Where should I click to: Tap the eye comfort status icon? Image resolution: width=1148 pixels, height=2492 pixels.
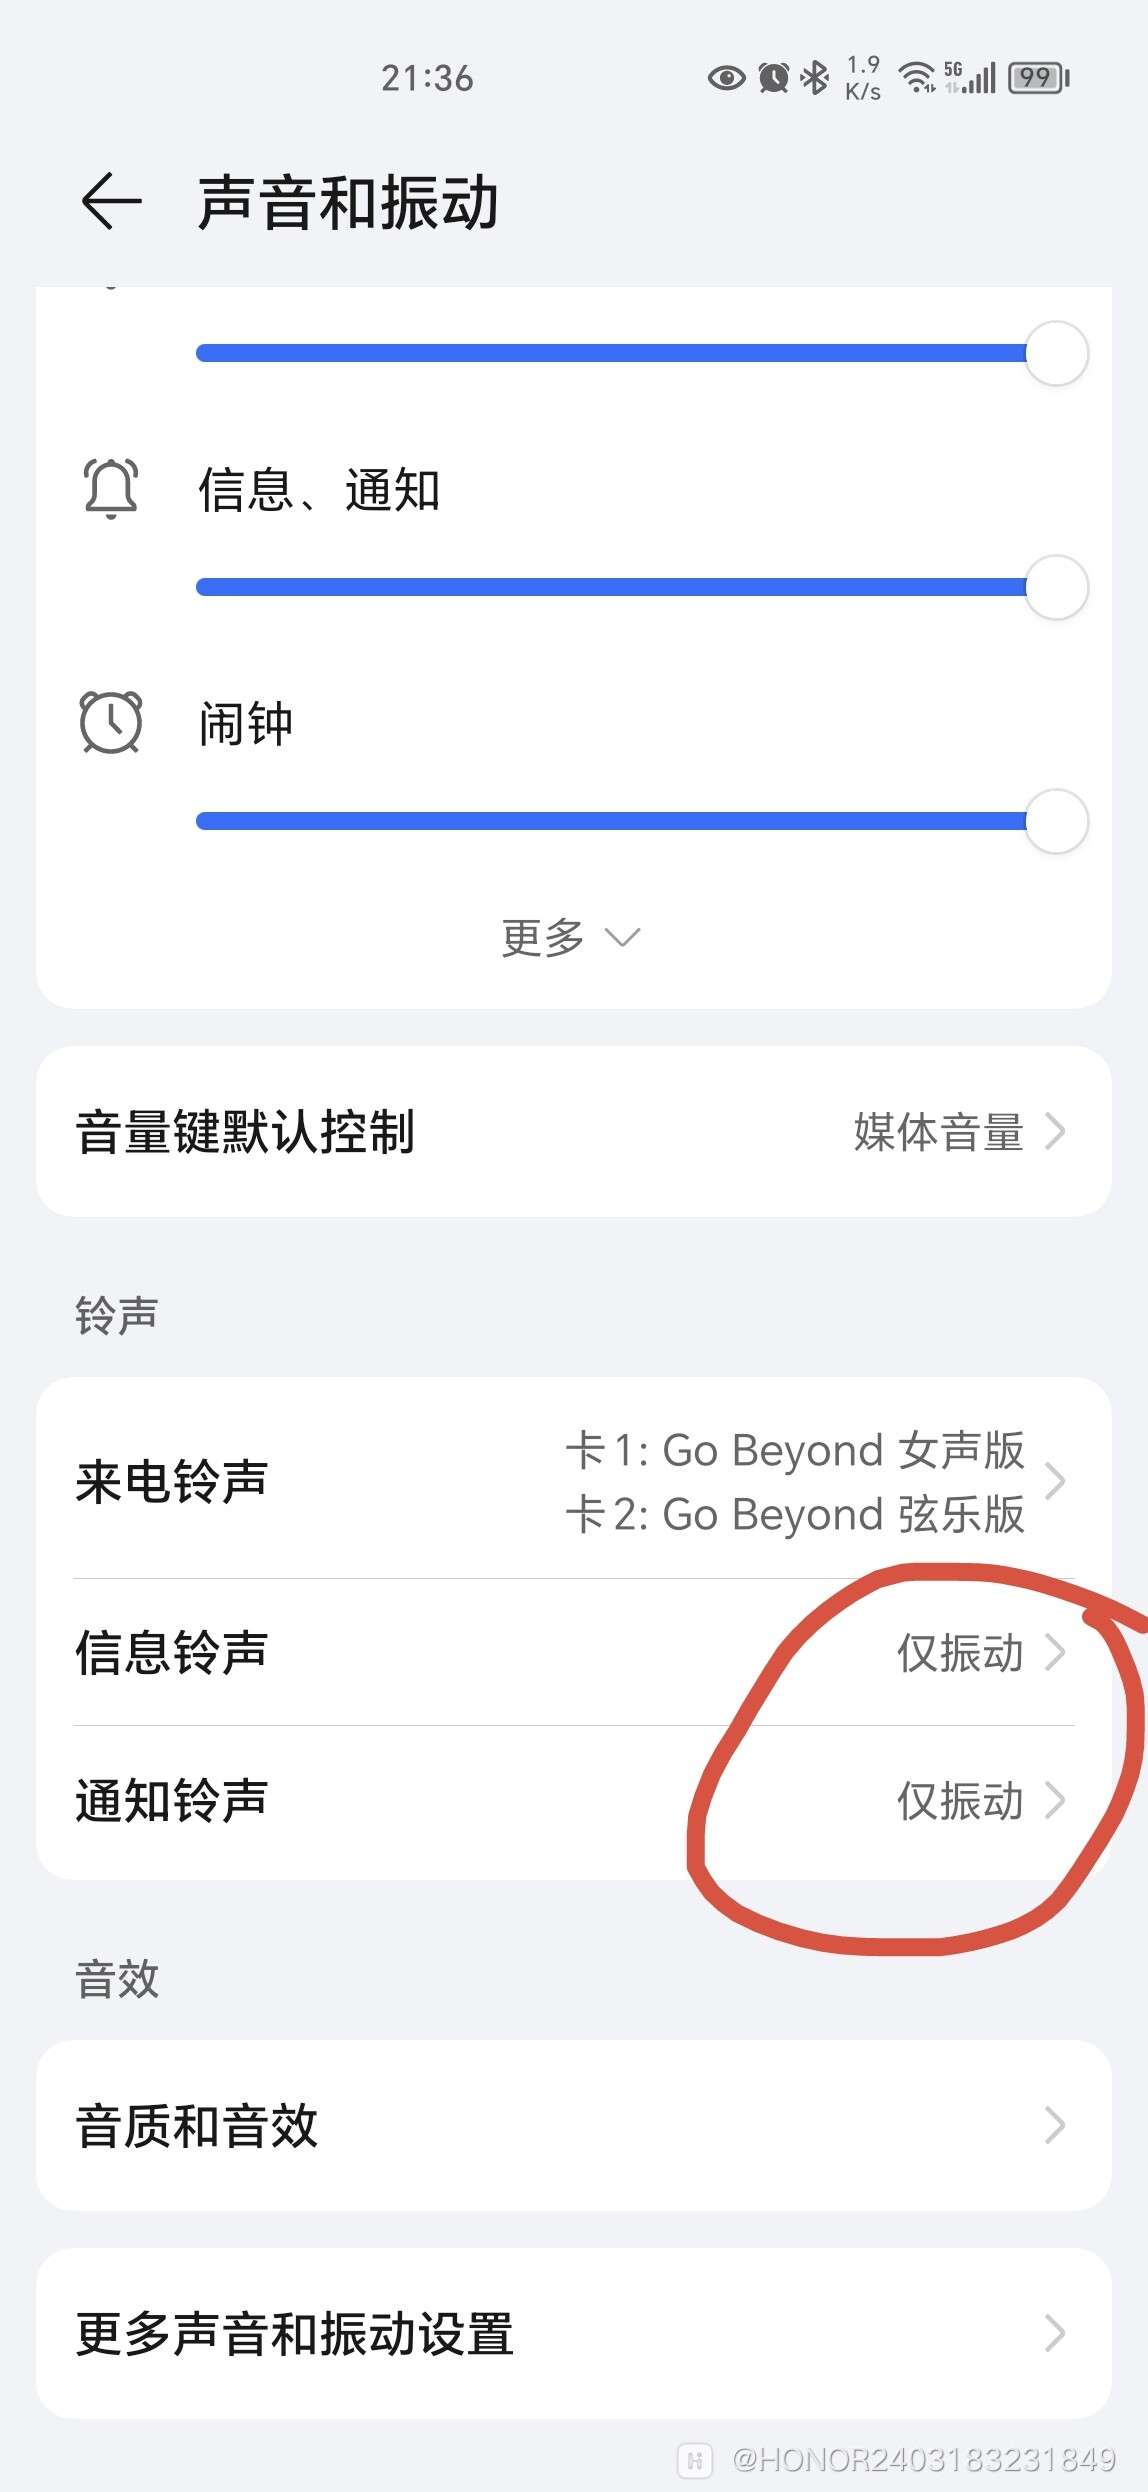click(x=727, y=78)
